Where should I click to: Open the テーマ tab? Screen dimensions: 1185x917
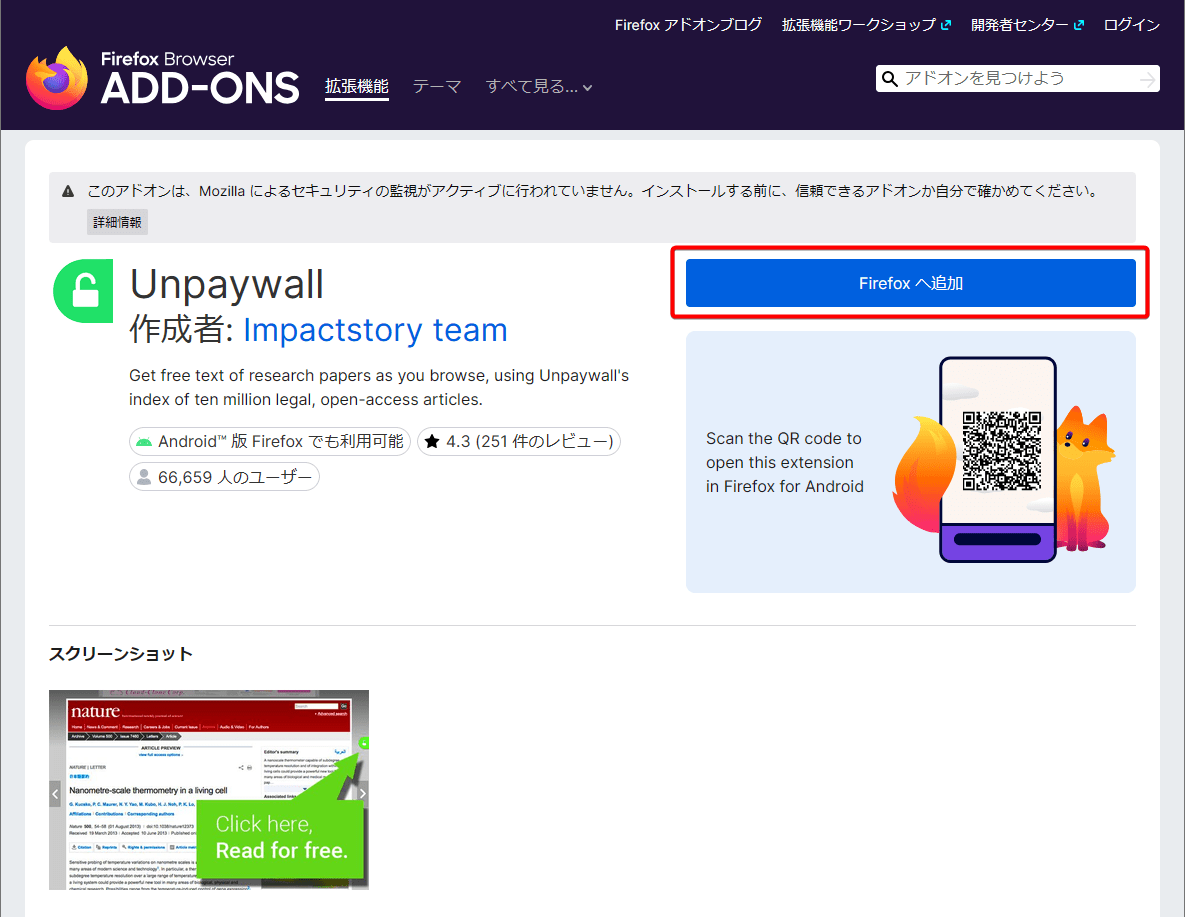click(437, 86)
